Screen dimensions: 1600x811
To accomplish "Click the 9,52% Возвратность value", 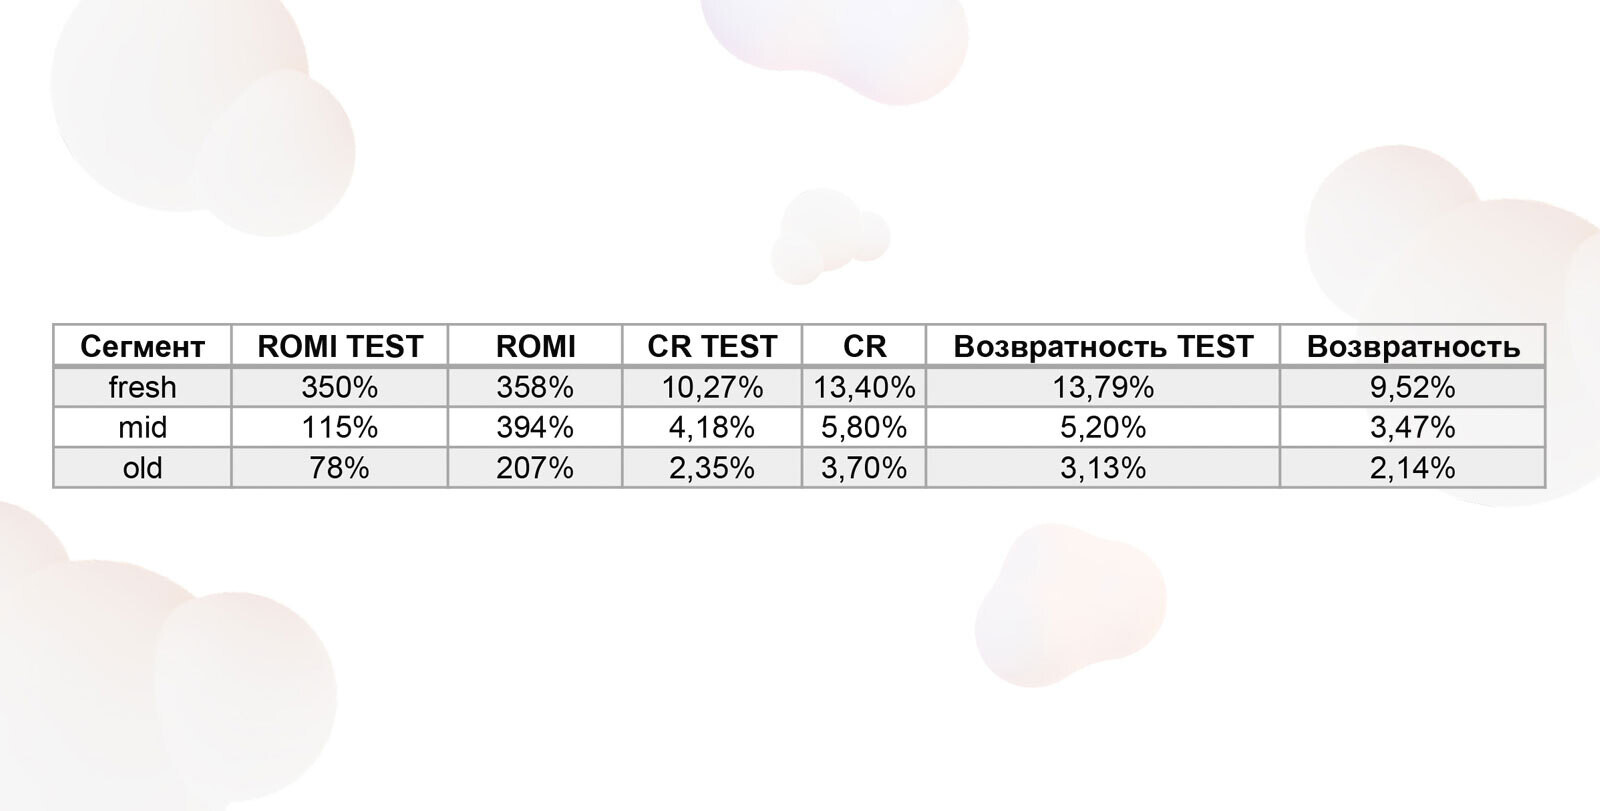I will point(1413,387).
